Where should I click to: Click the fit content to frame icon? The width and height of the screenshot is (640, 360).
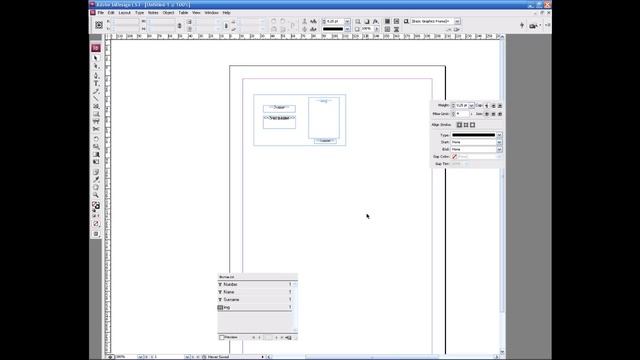click(x=387, y=21)
